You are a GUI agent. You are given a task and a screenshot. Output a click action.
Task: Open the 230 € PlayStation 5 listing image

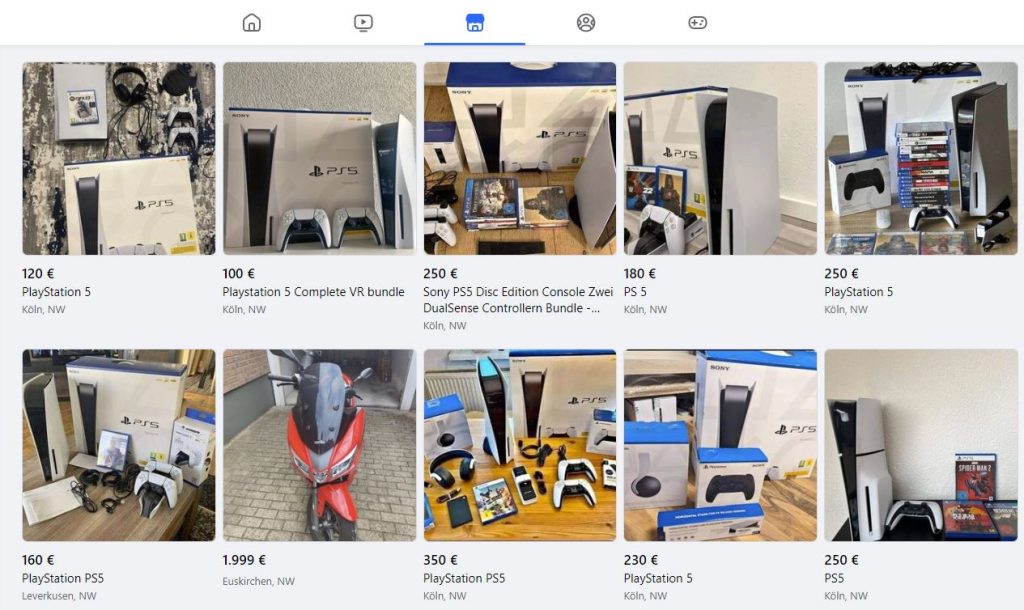720,445
